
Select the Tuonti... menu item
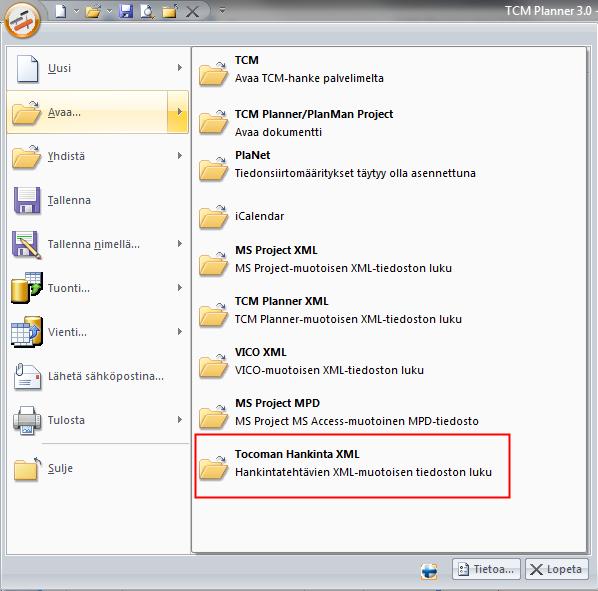pyautogui.click(x=98, y=288)
